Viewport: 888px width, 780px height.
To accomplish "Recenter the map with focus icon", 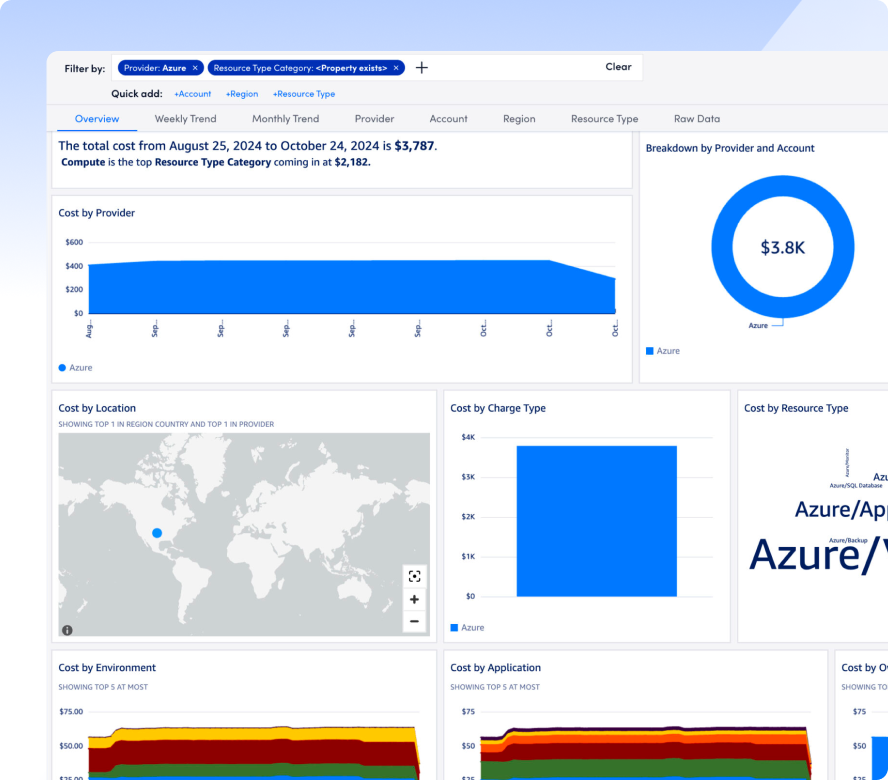I will click(x=414, y=576).
